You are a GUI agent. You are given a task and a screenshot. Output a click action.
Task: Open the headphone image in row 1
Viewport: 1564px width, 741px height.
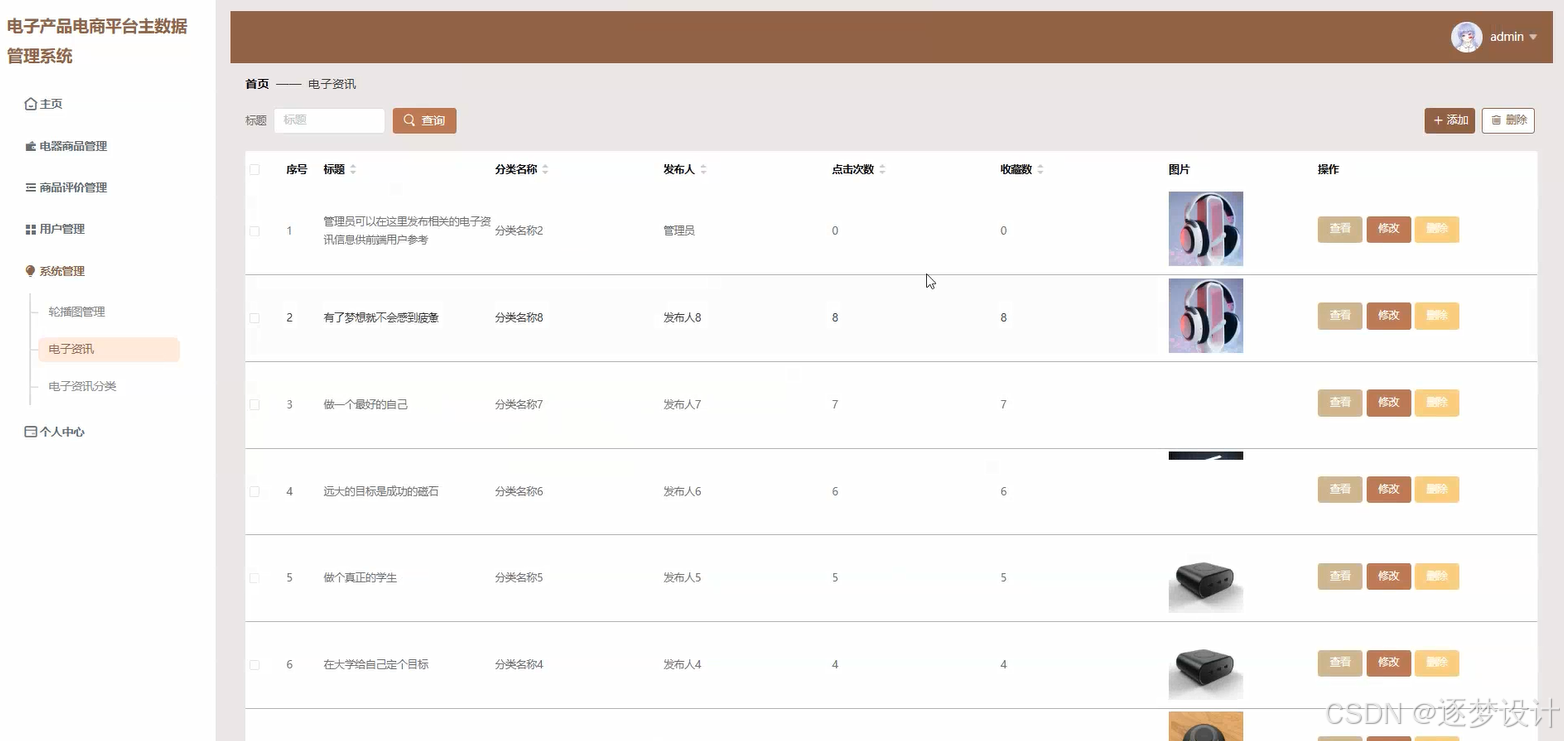[x=1206, y=229]
